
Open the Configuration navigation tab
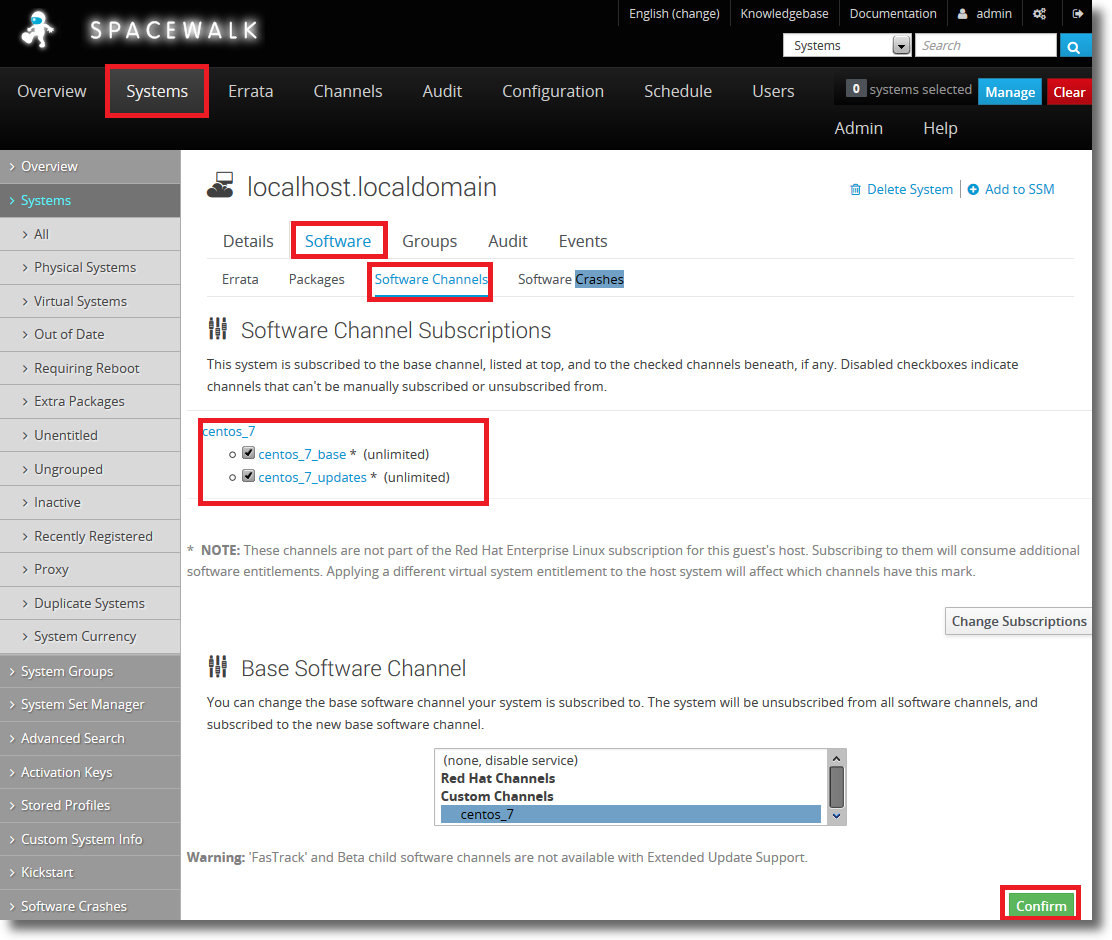click(x=552, y=92)
